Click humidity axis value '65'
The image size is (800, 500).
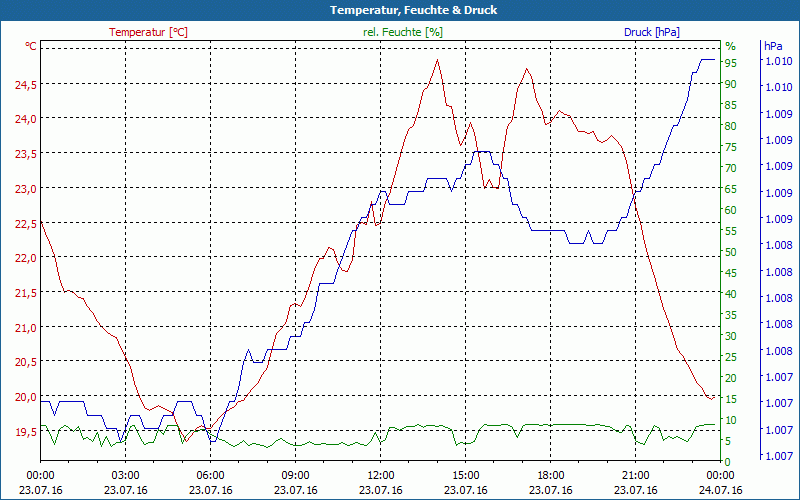click(731, 189)
